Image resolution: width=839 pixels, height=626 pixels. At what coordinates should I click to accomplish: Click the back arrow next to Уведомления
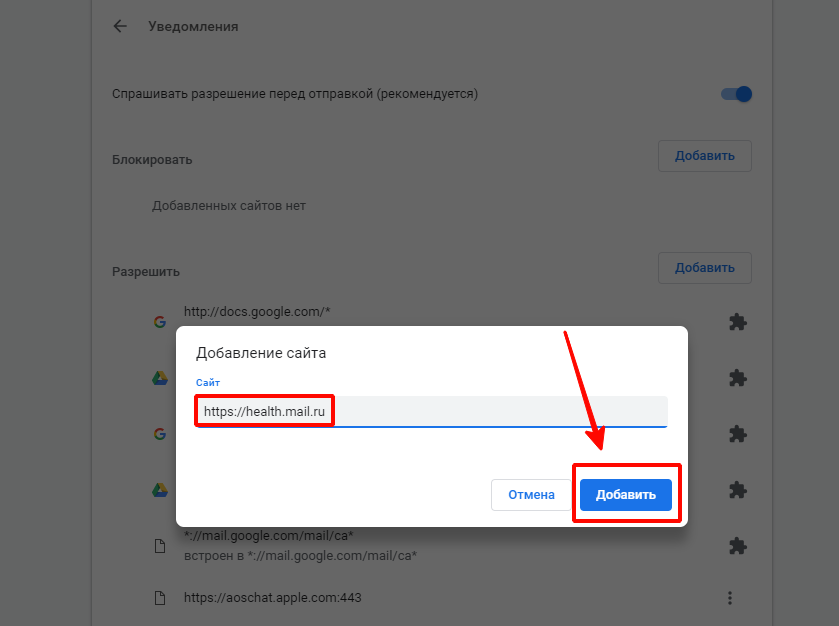120,26
